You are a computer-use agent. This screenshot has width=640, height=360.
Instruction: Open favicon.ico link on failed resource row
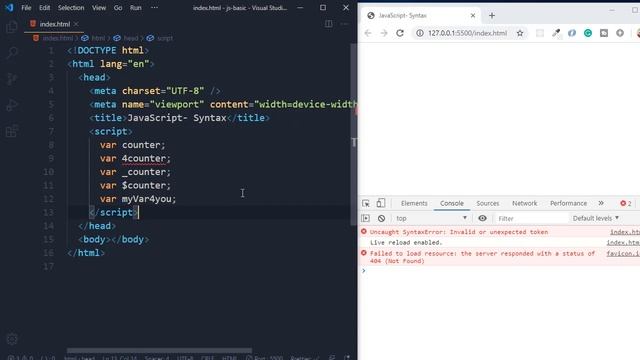tap(623, 253)
